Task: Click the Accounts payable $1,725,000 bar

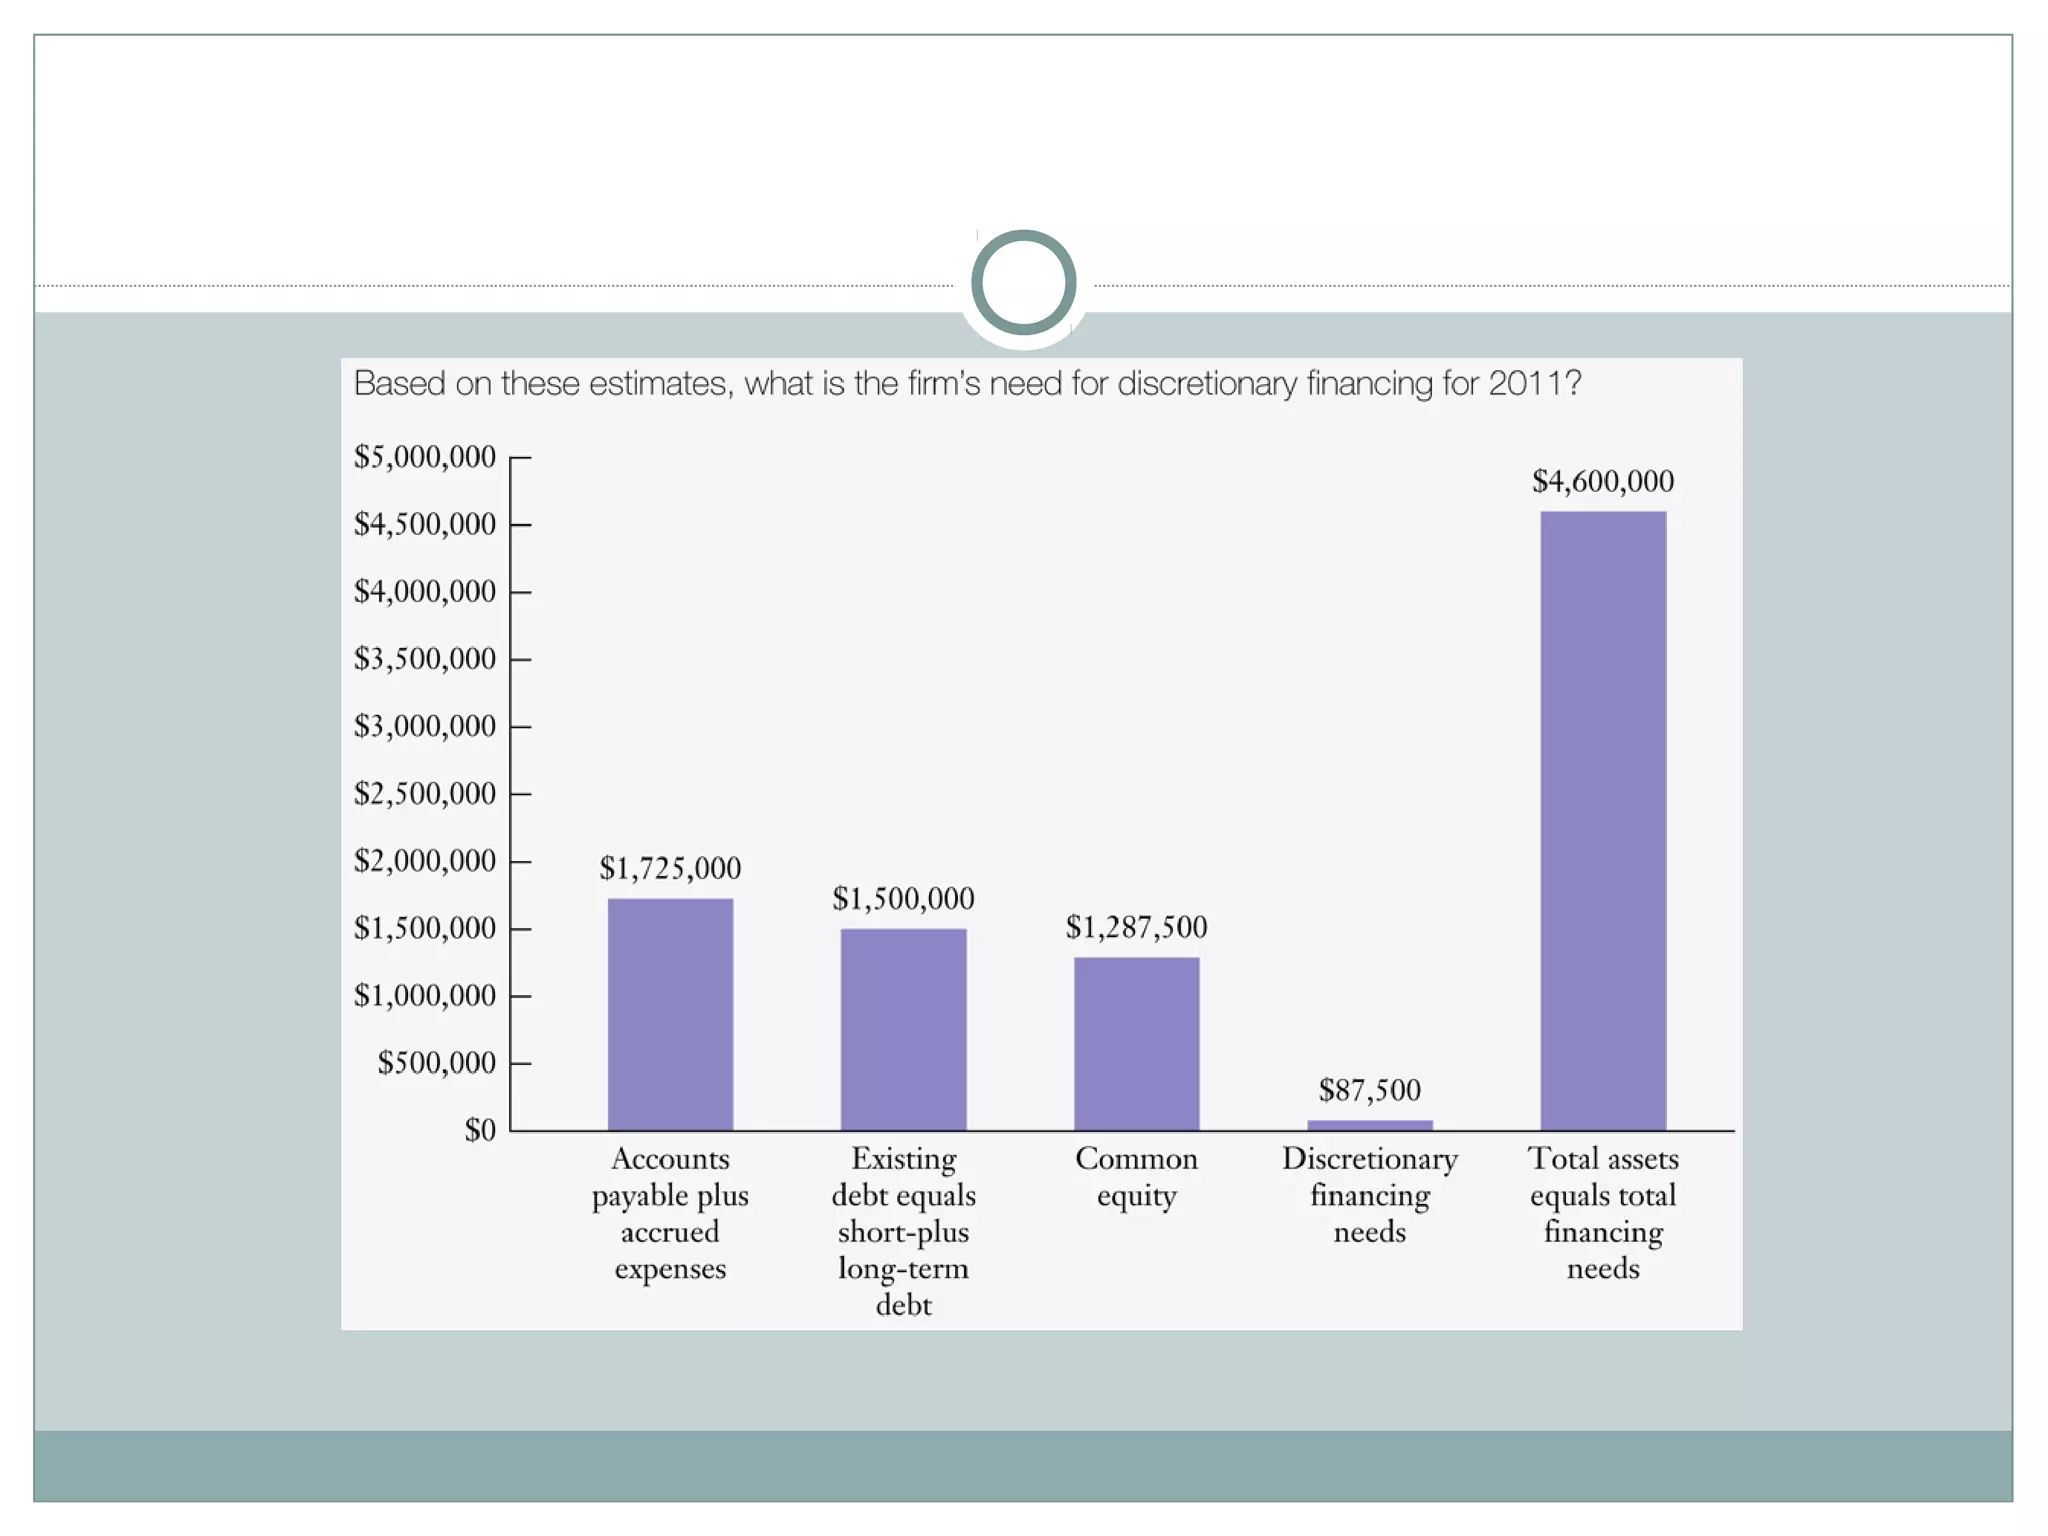Action: tap(670, 1014)
